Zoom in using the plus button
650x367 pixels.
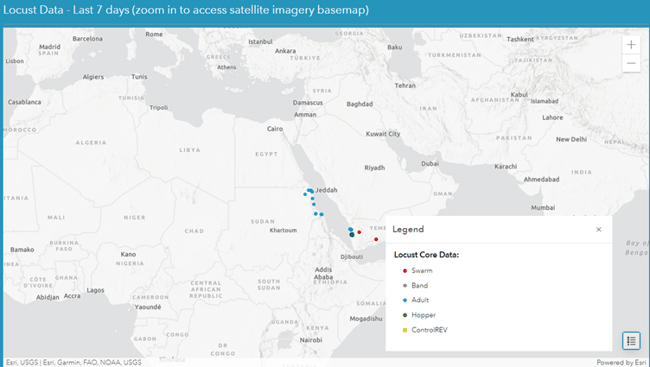(631, 45)
